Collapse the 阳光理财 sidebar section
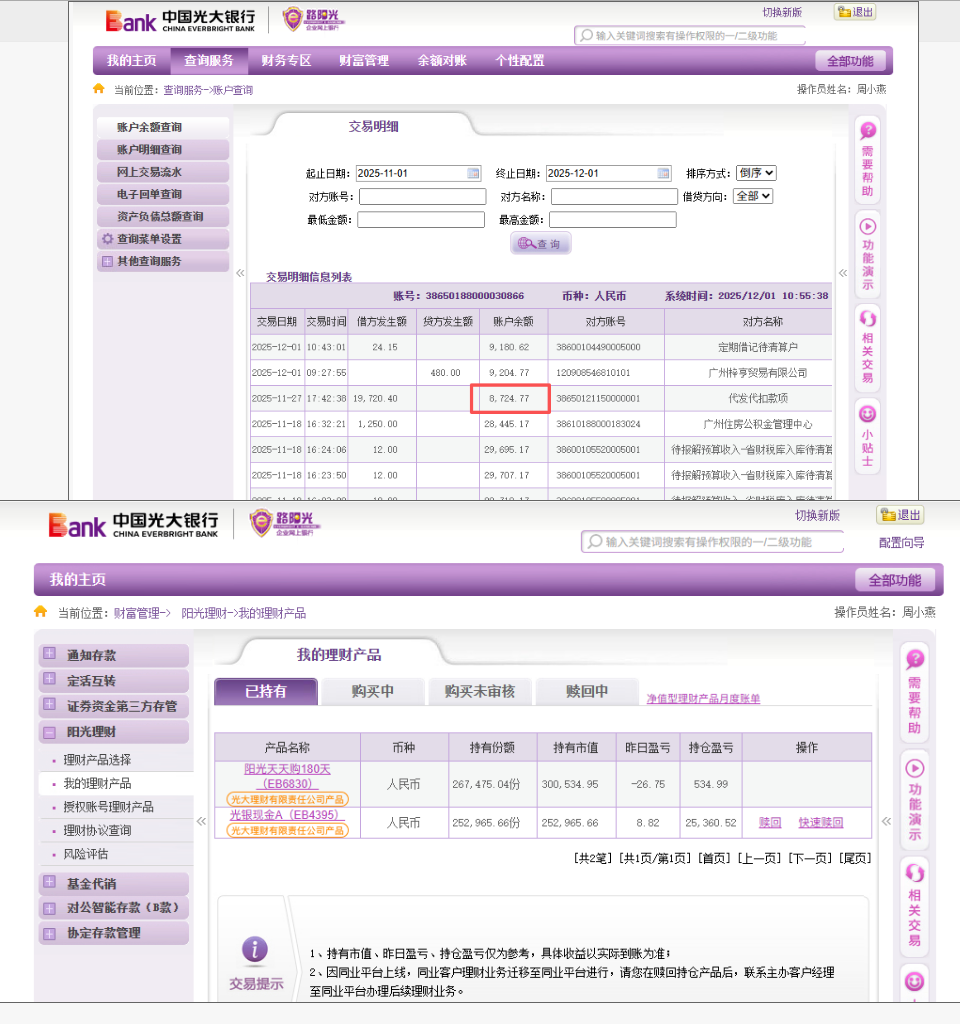960x1024 pixels. click(48, 732)
